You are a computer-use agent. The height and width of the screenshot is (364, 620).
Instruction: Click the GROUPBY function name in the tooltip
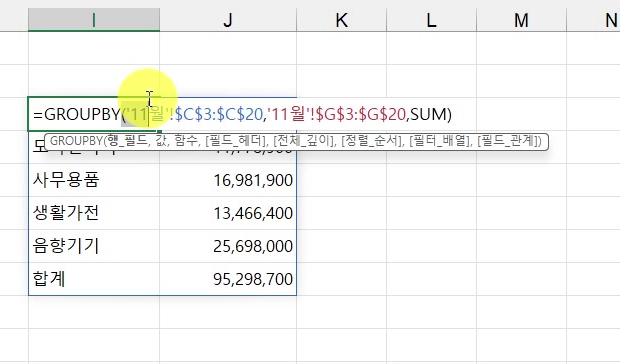(76, 141)
